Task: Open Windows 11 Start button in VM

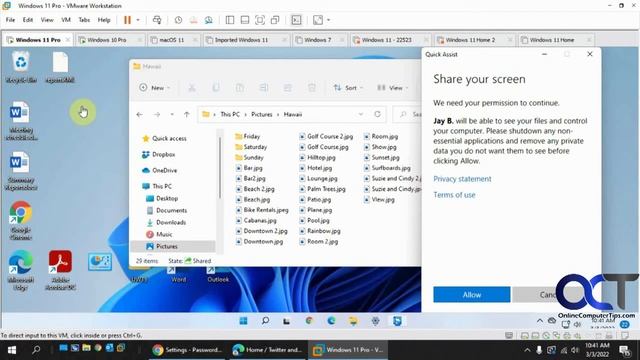Action: (243, 321)
